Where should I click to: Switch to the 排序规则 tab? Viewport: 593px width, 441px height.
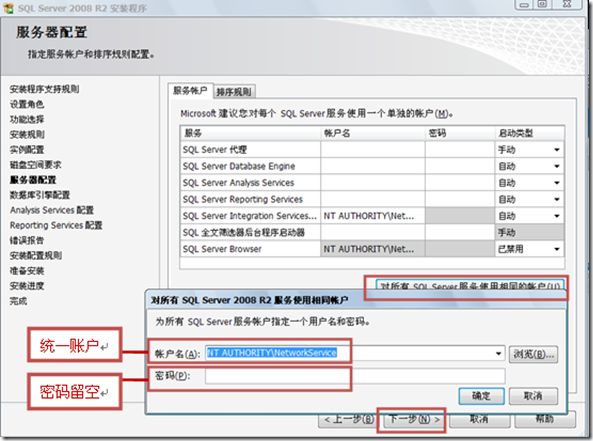coord(234,92)
